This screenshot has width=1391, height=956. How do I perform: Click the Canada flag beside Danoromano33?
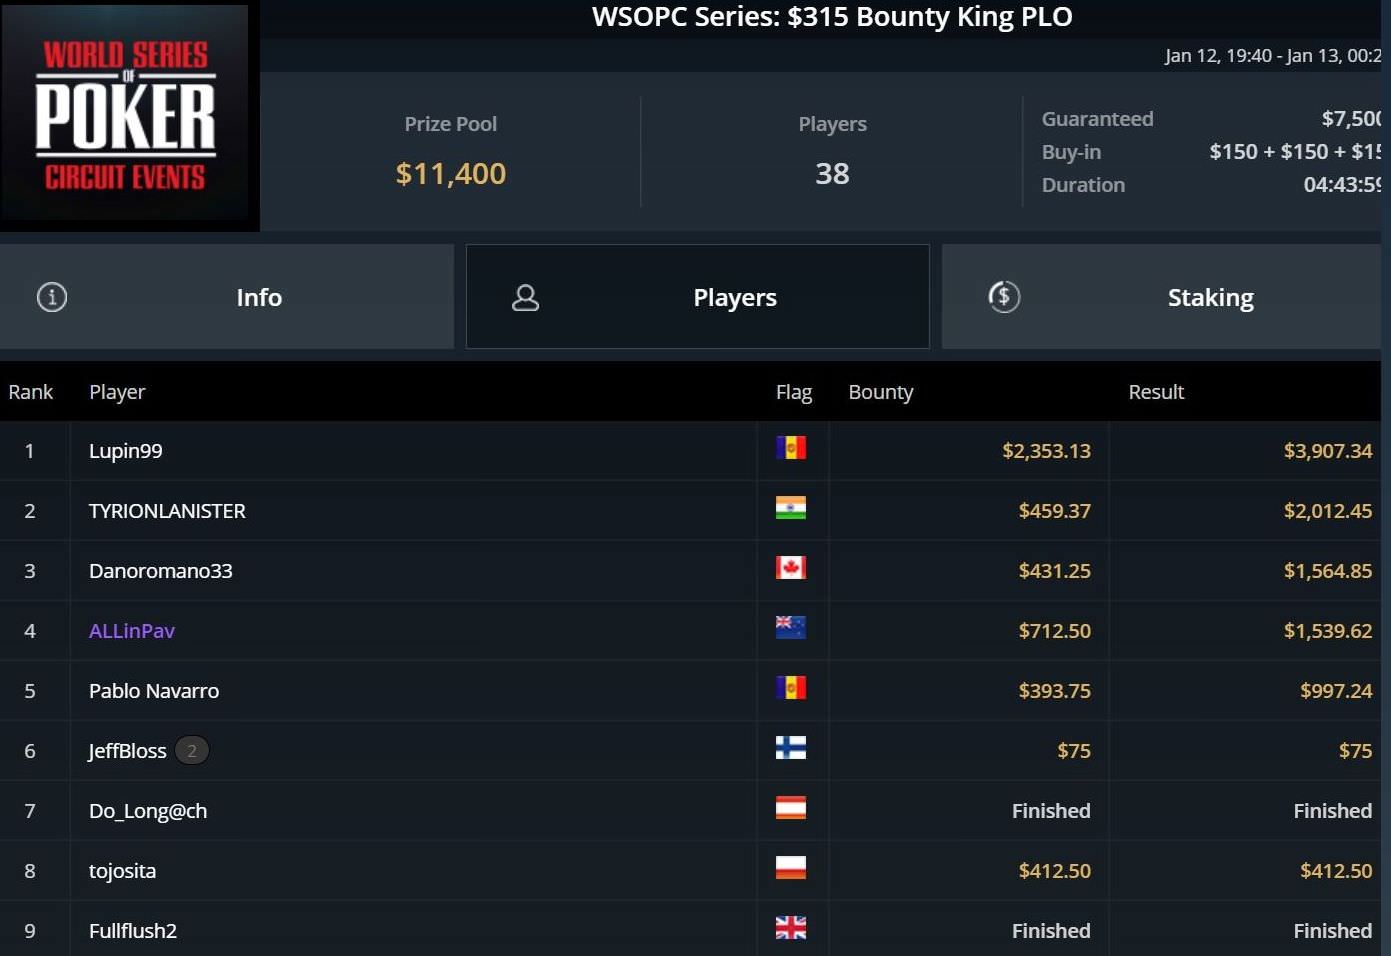point(790,568)
